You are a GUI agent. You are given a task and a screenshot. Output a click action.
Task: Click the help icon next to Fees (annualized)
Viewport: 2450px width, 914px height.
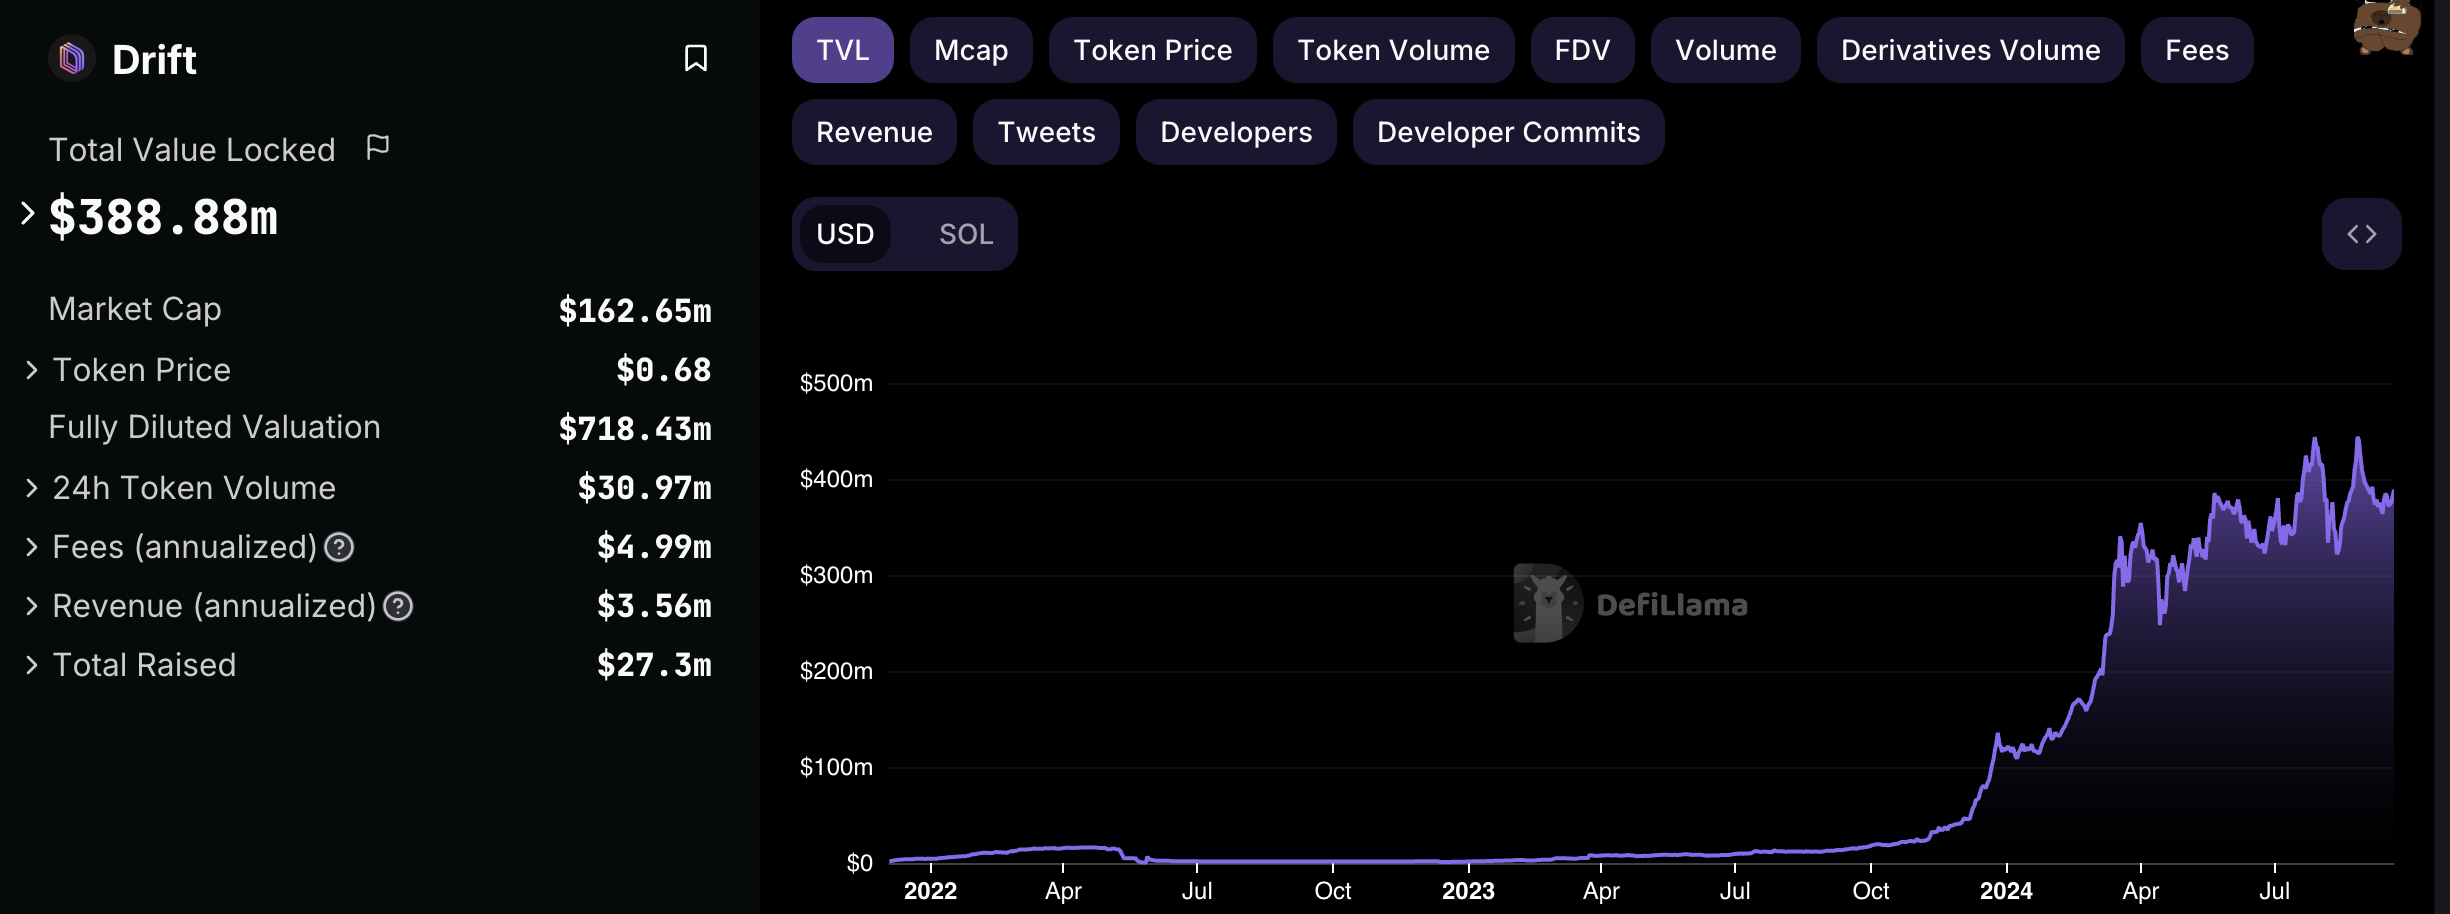[x=340, y=547]
